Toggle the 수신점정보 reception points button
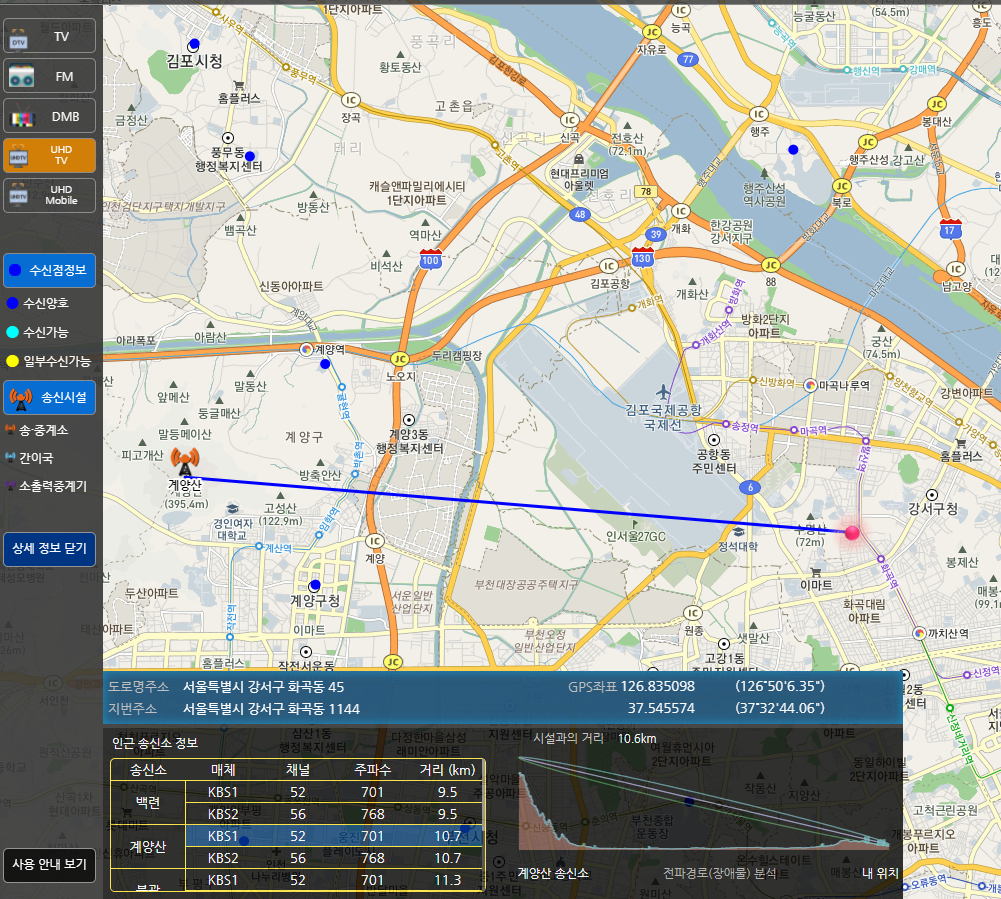Image resolution: width=1001 pixels, height=899 pixels. pos(49,270)
